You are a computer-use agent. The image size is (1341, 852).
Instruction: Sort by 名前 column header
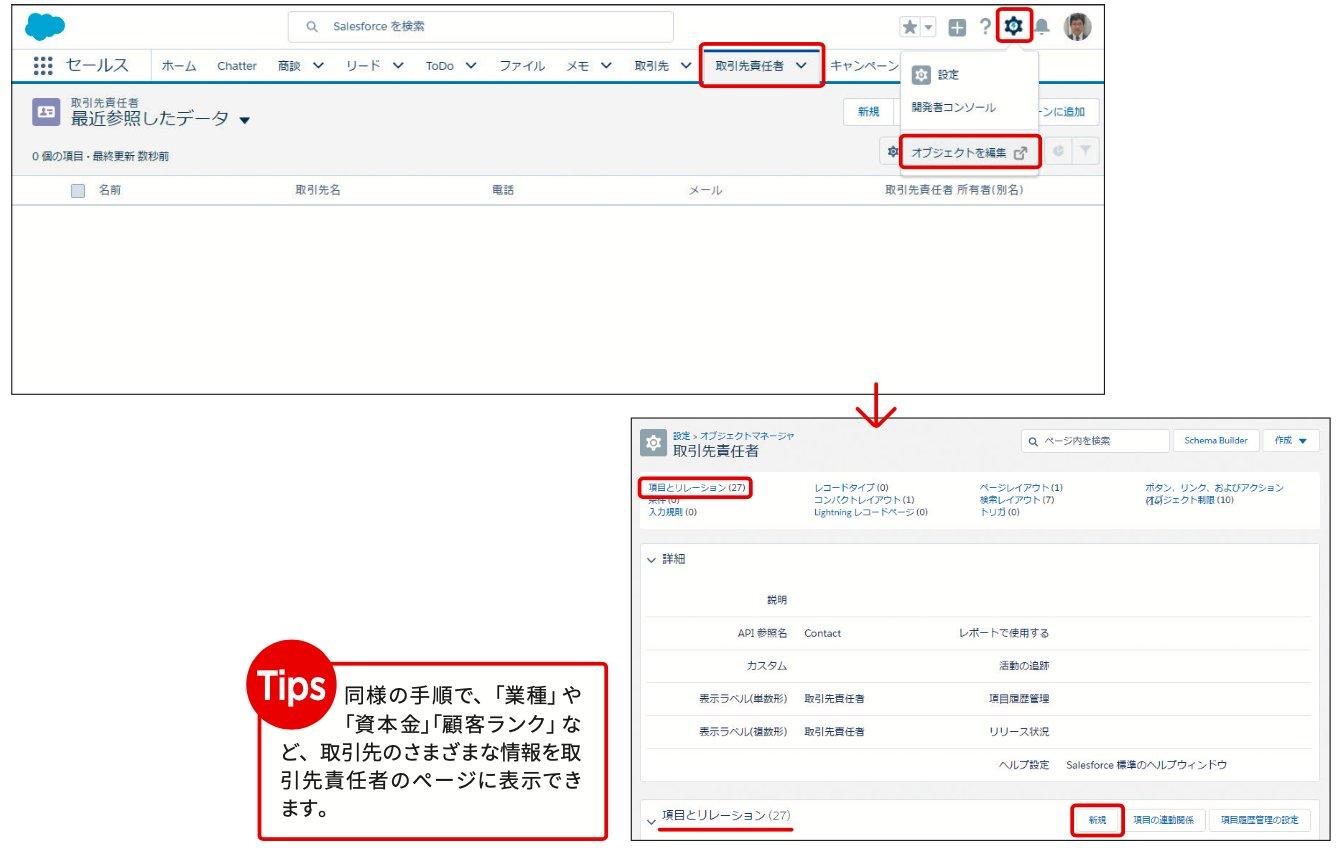pyautogui.click(x=110, y=190)
